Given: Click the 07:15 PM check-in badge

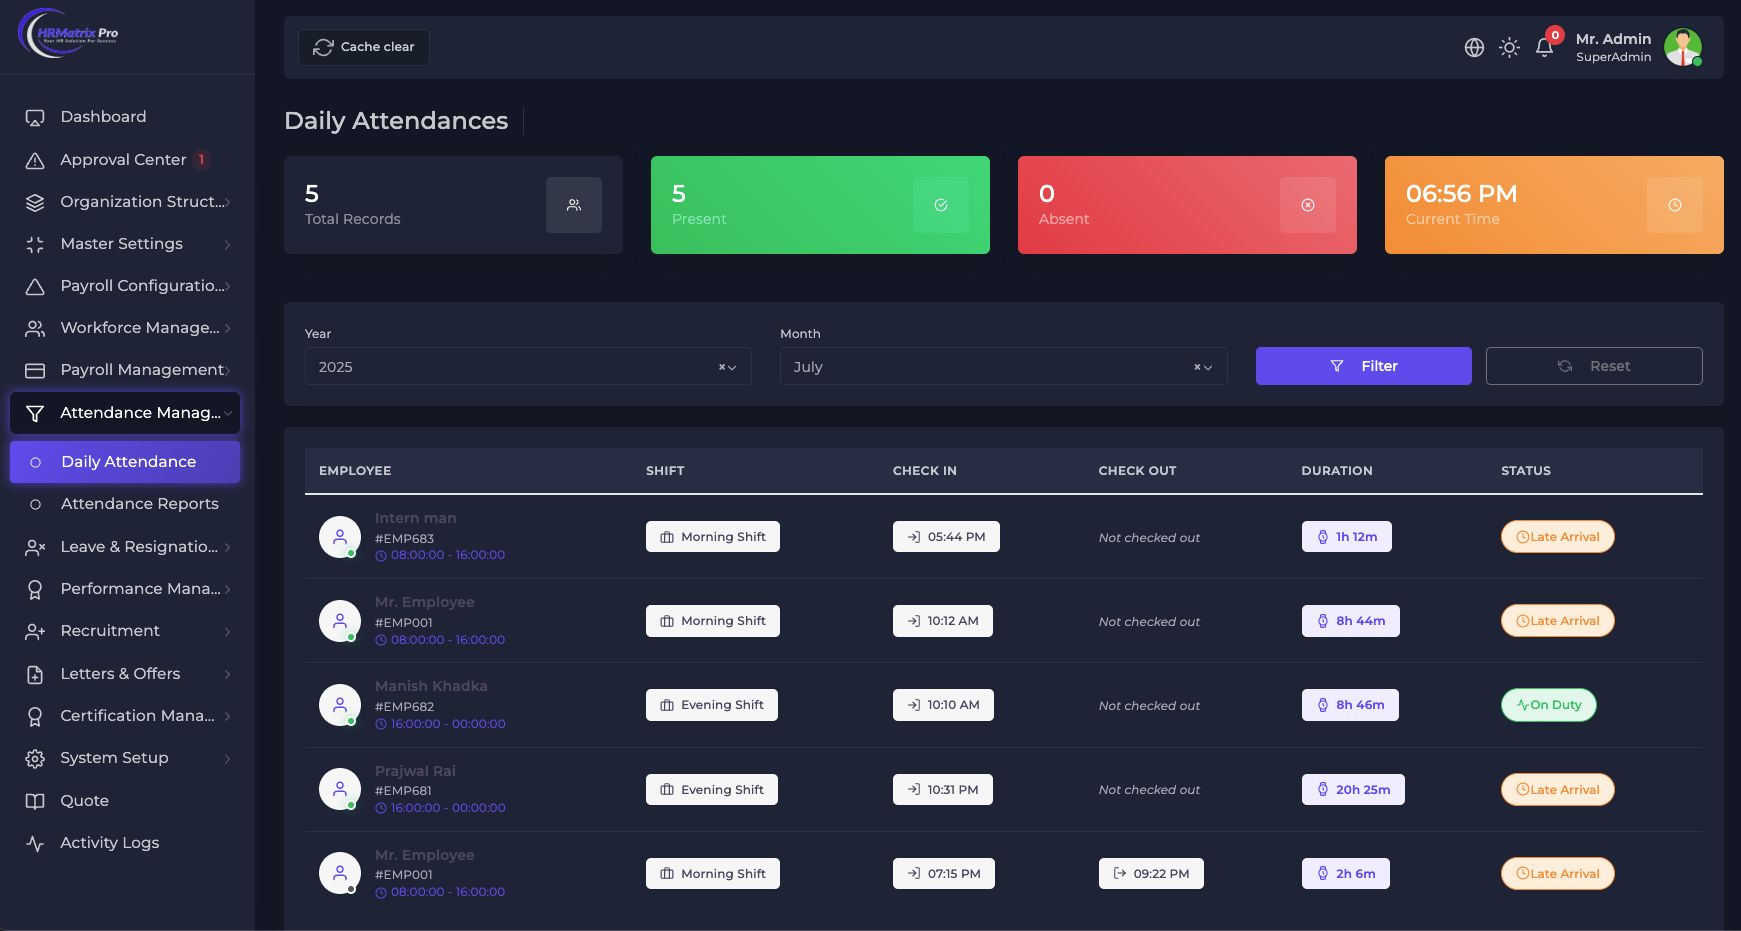Looking at the screenshot, I should [x=944, y=874].
